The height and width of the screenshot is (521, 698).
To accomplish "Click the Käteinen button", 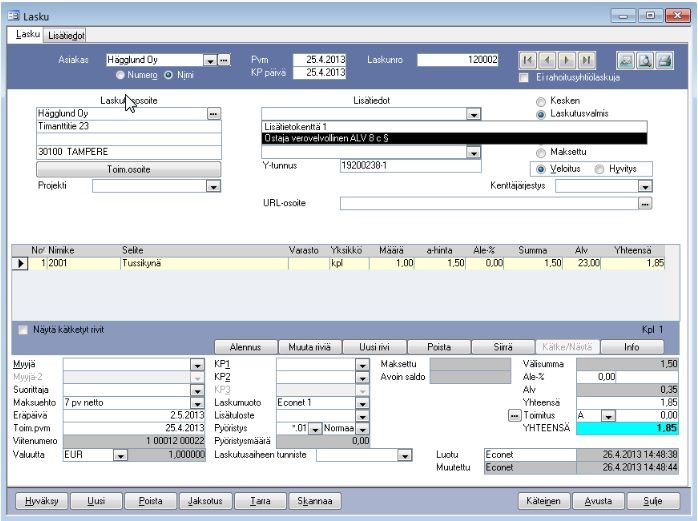I will (x=544, y=501).
